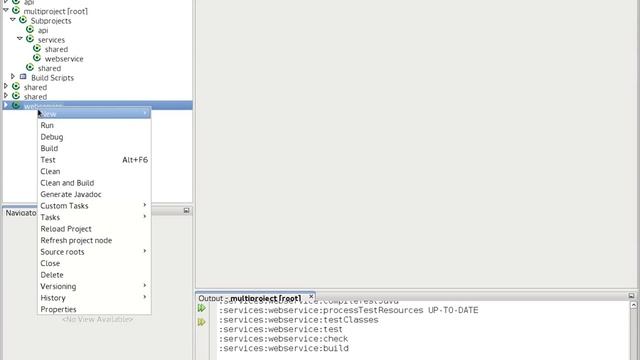
Task: Minimize the Output window
Action: tap(631, 296)
